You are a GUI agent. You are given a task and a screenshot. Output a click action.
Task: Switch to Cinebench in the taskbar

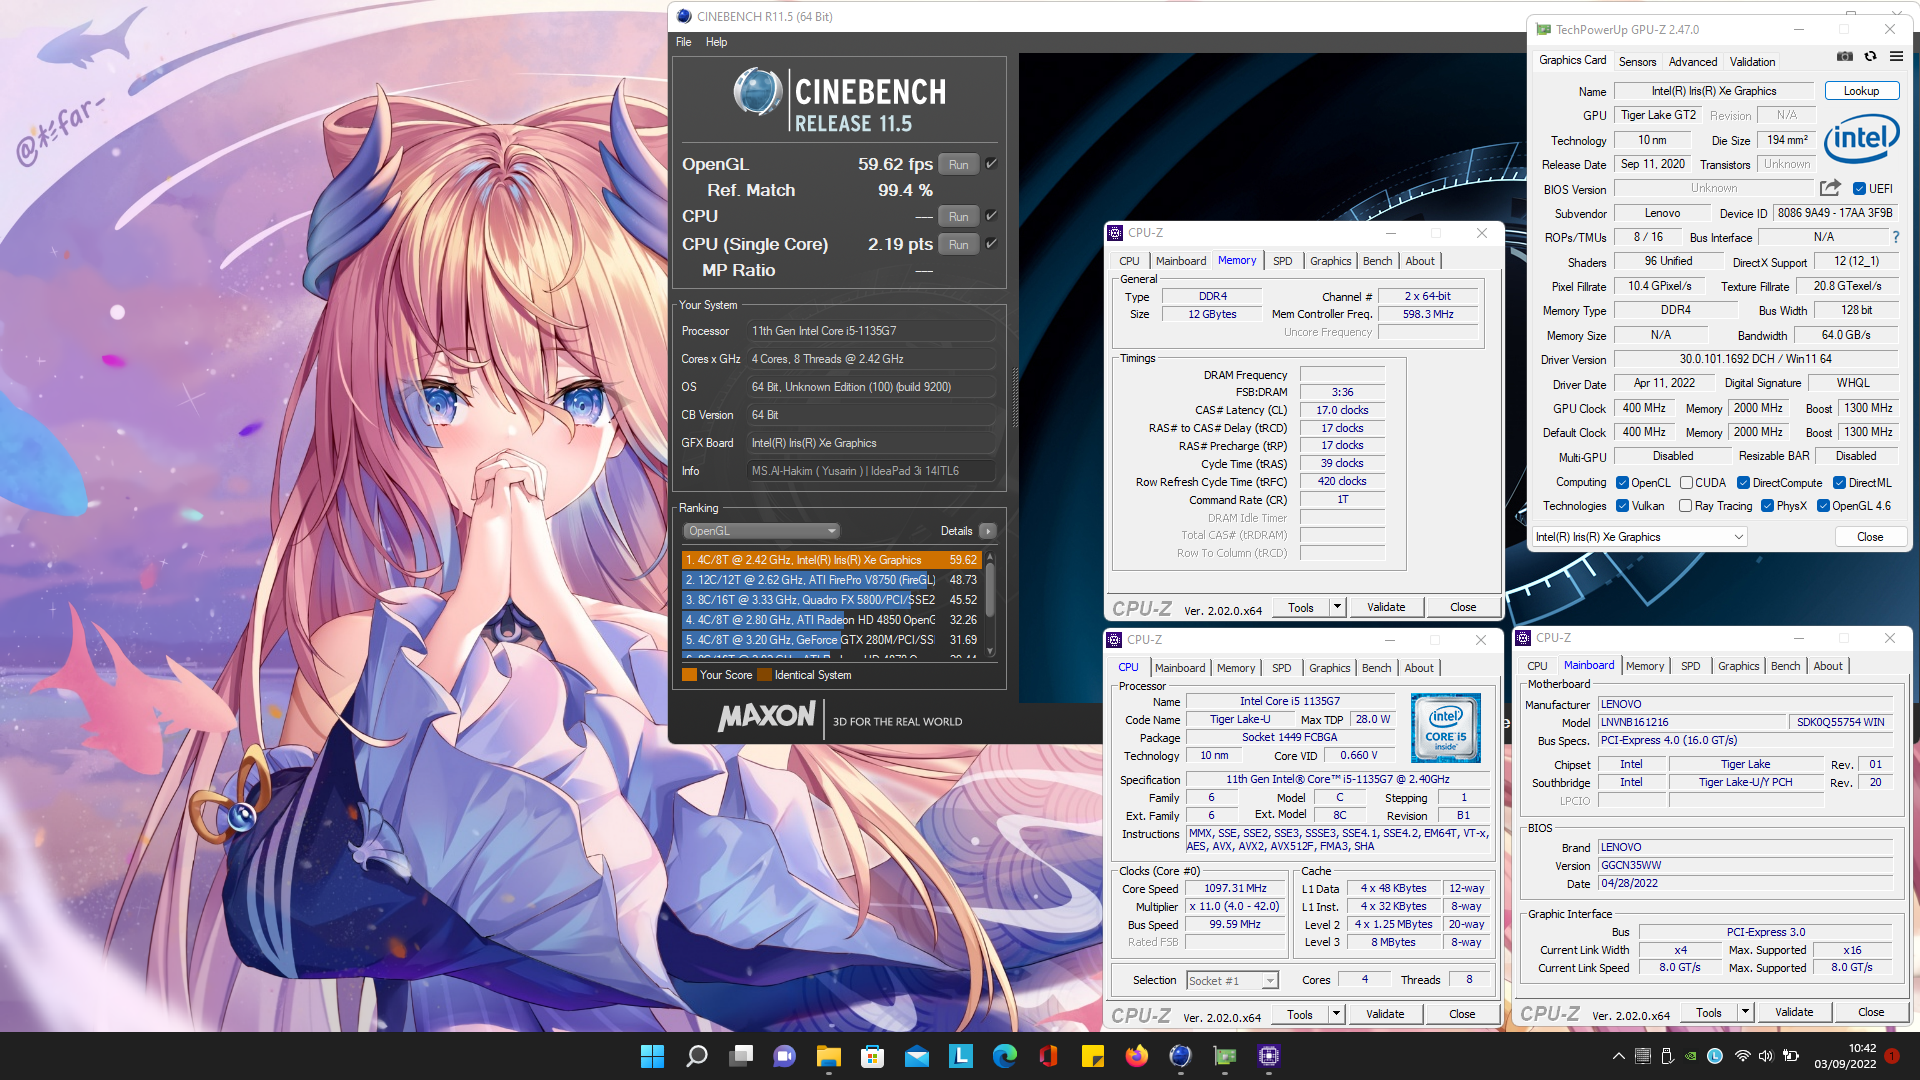click(x=1181, y=1056)
